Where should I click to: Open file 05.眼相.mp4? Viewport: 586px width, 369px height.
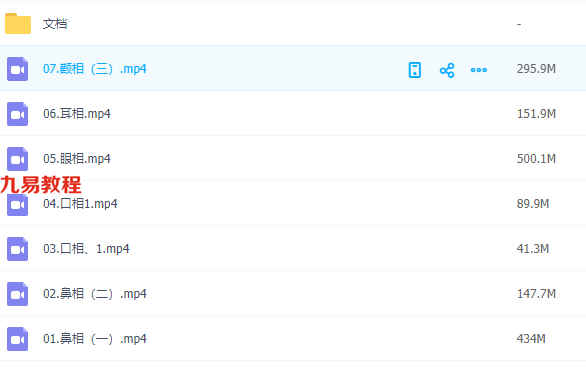coord(77,159)
